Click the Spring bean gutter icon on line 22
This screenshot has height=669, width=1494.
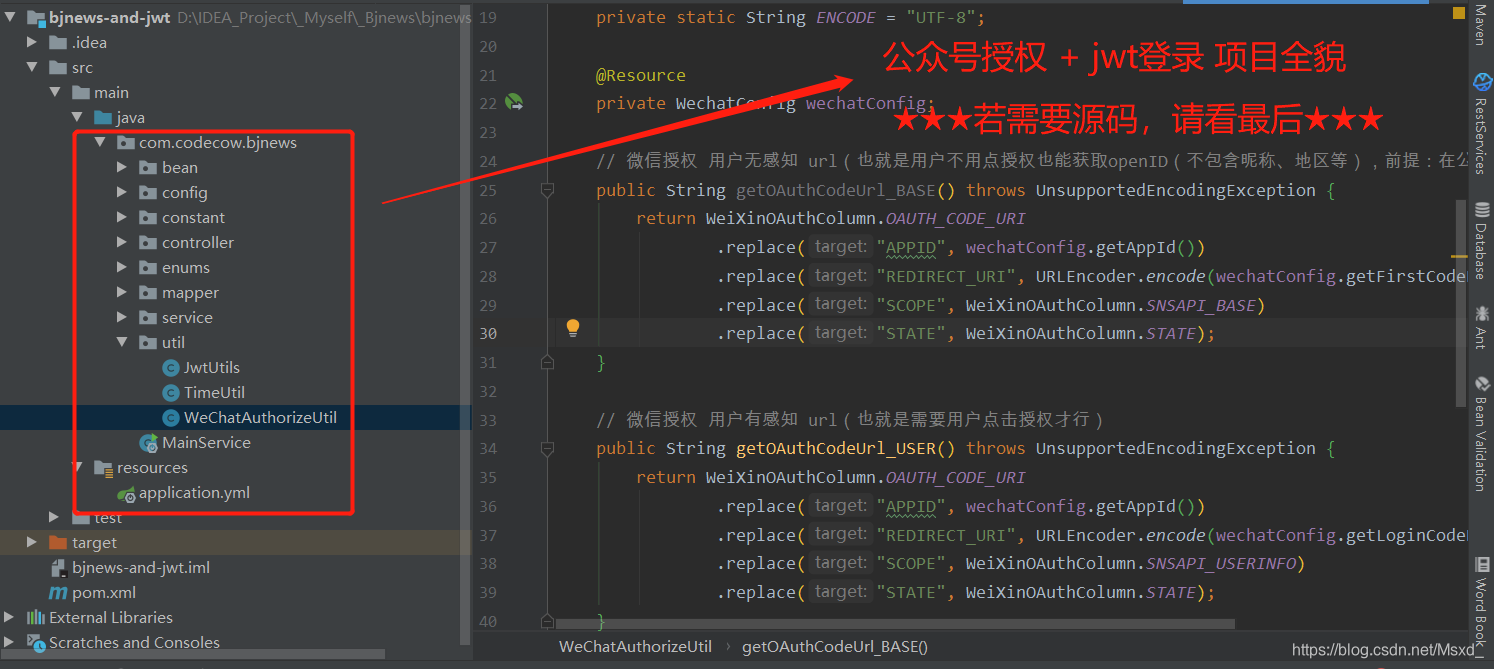[515, 102]
